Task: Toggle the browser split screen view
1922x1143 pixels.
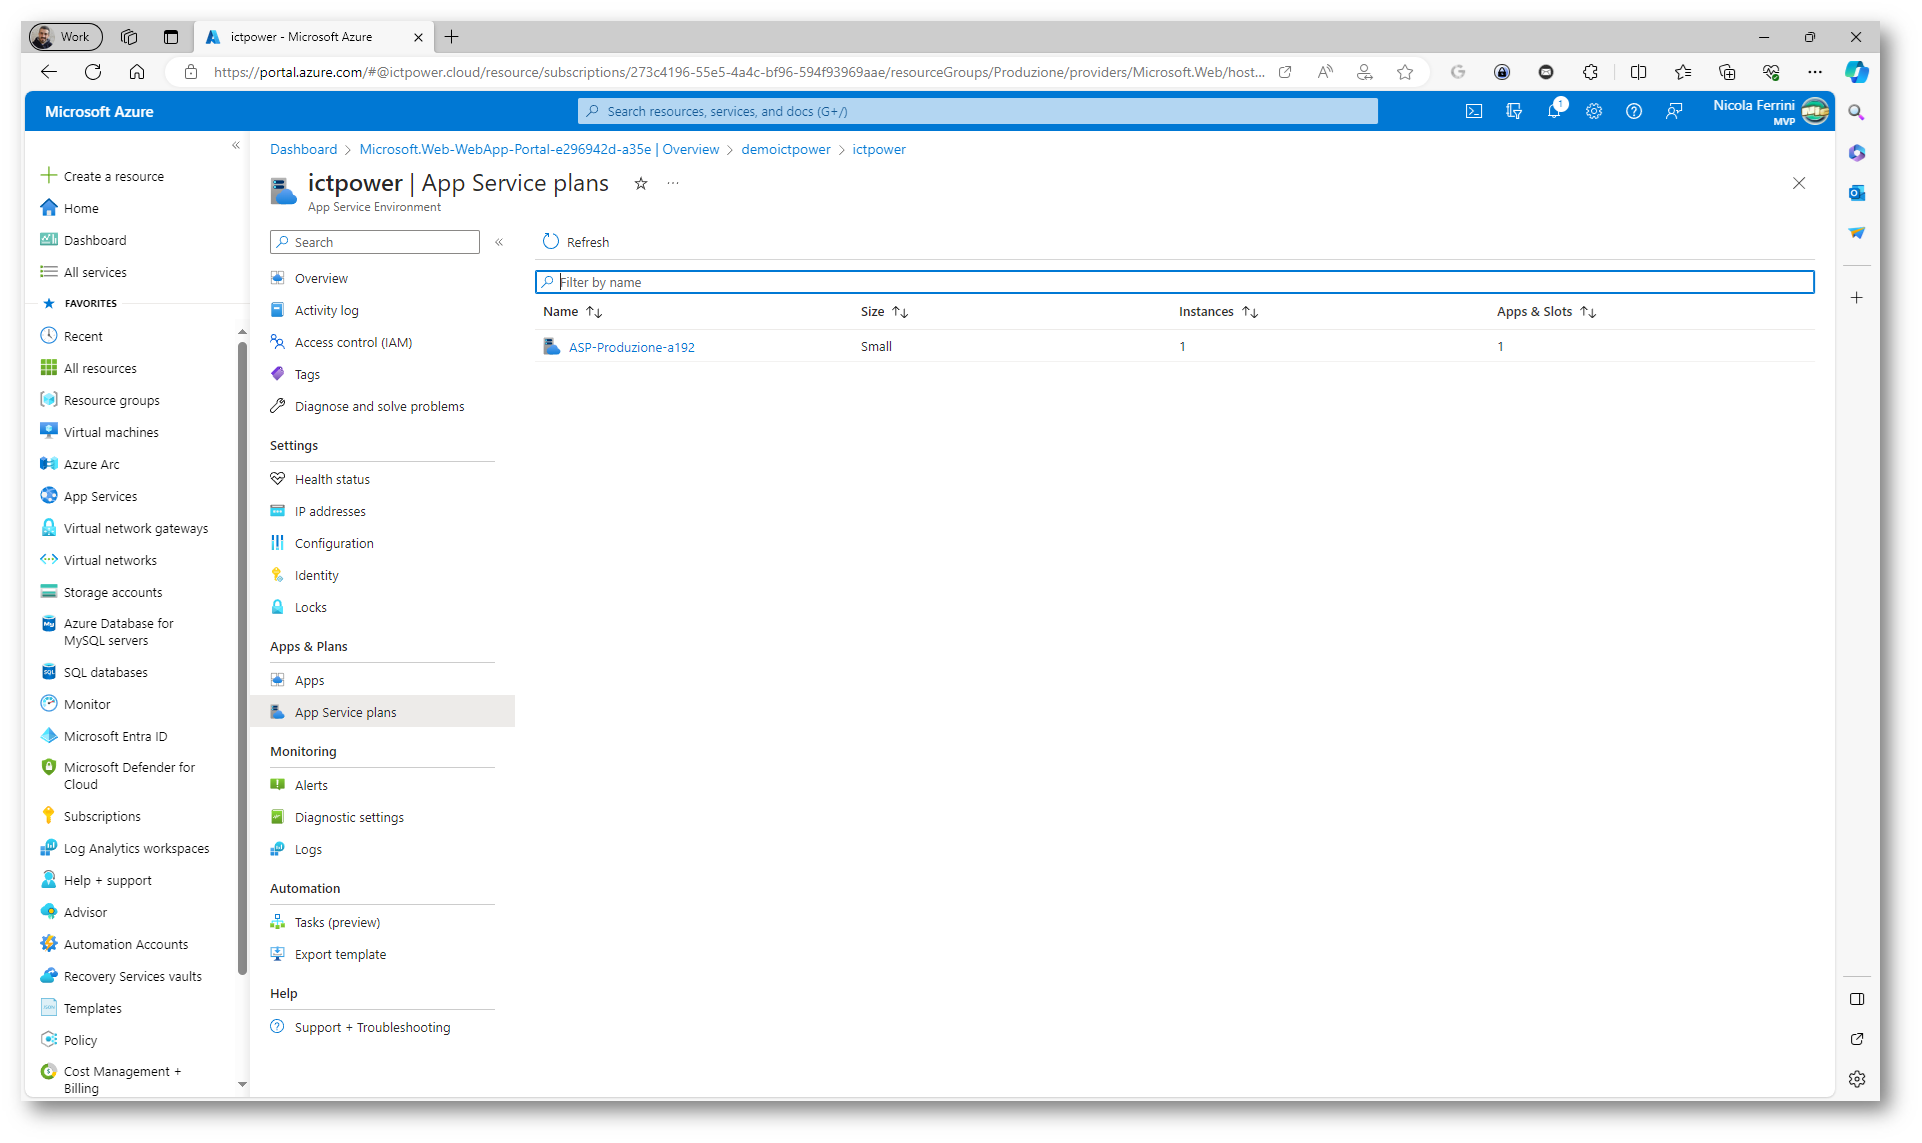Action: 1638,72
